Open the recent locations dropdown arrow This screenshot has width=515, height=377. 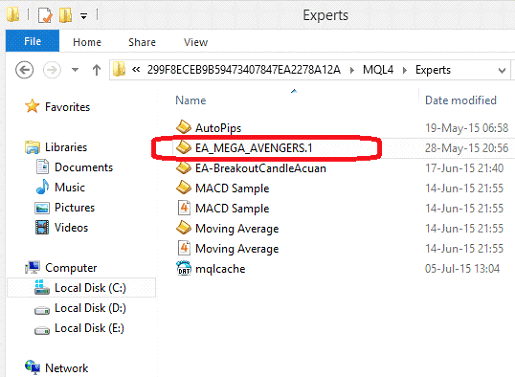click(75, 70)
